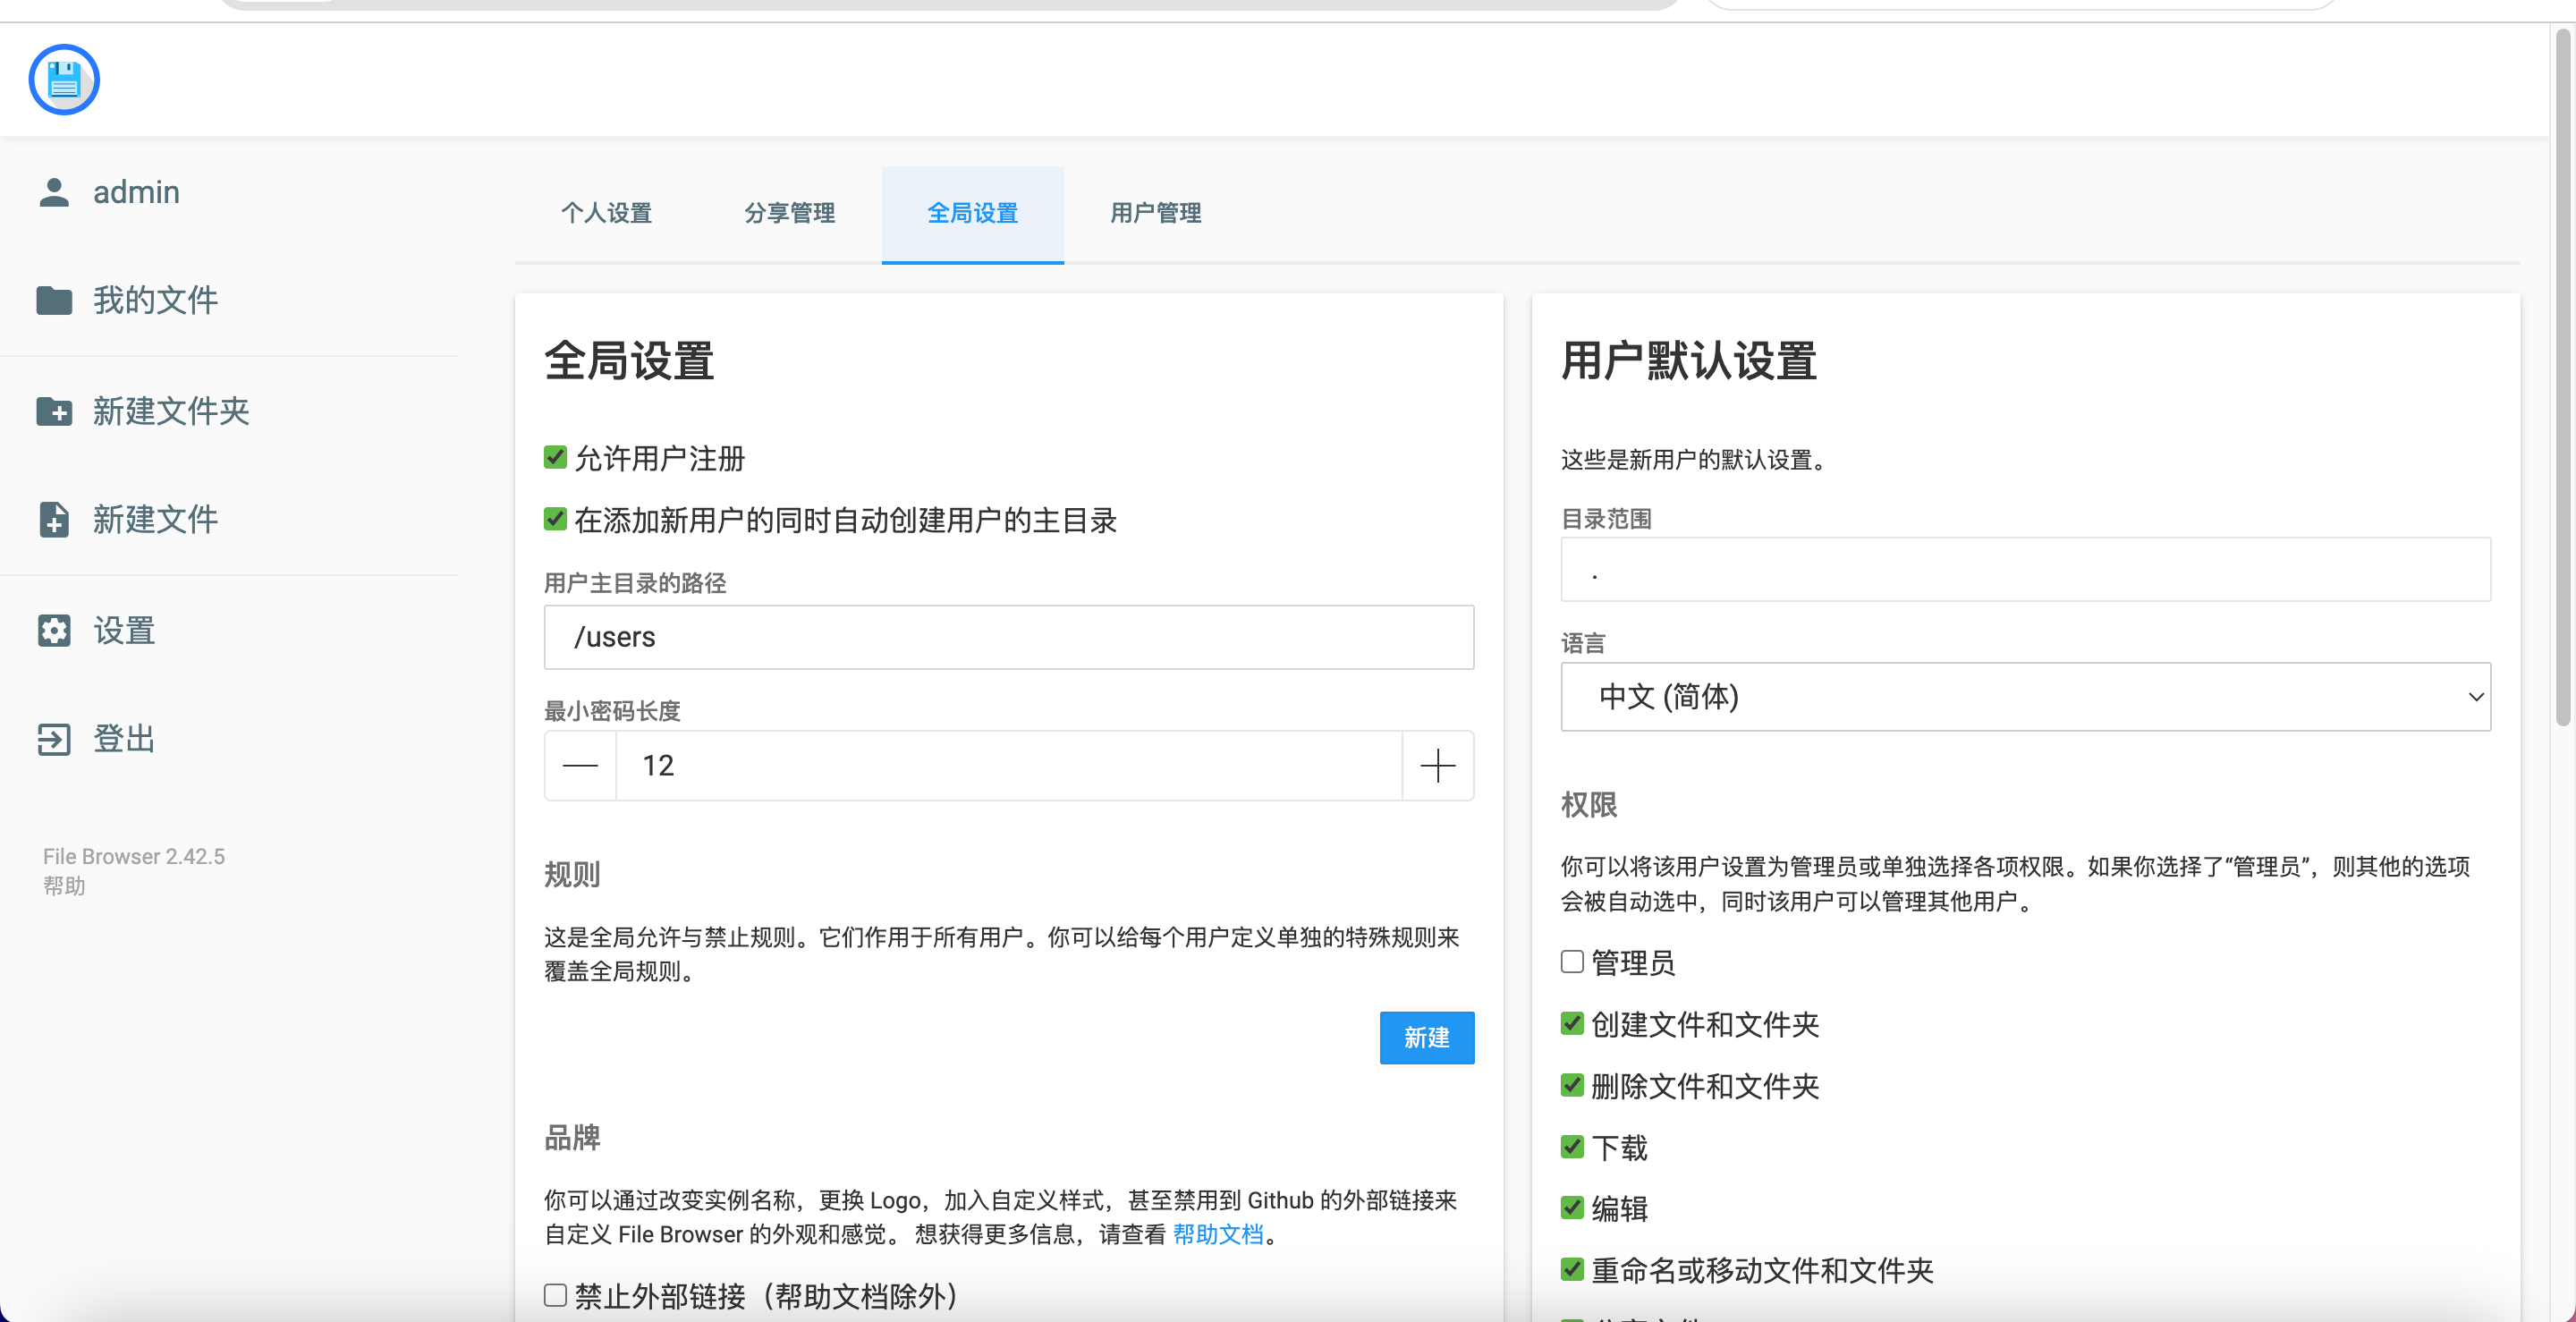Switch to the share management tab (分享管理)
The height and width of the screenshot is (1322, 2576).
coord(789,213)
